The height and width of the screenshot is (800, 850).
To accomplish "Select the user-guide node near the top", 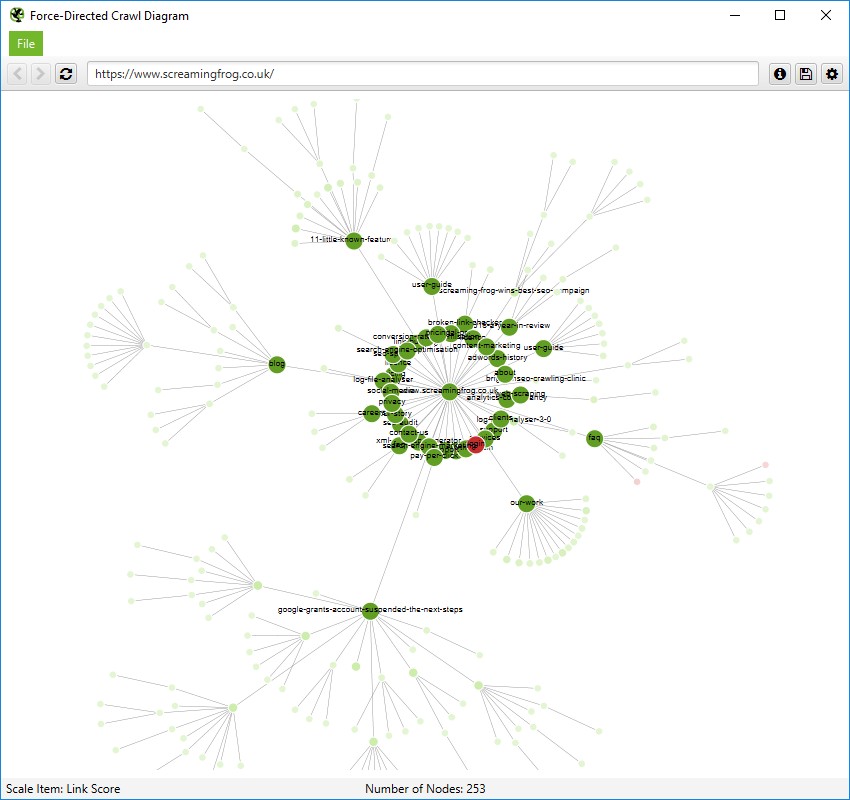I will [432, 286].
